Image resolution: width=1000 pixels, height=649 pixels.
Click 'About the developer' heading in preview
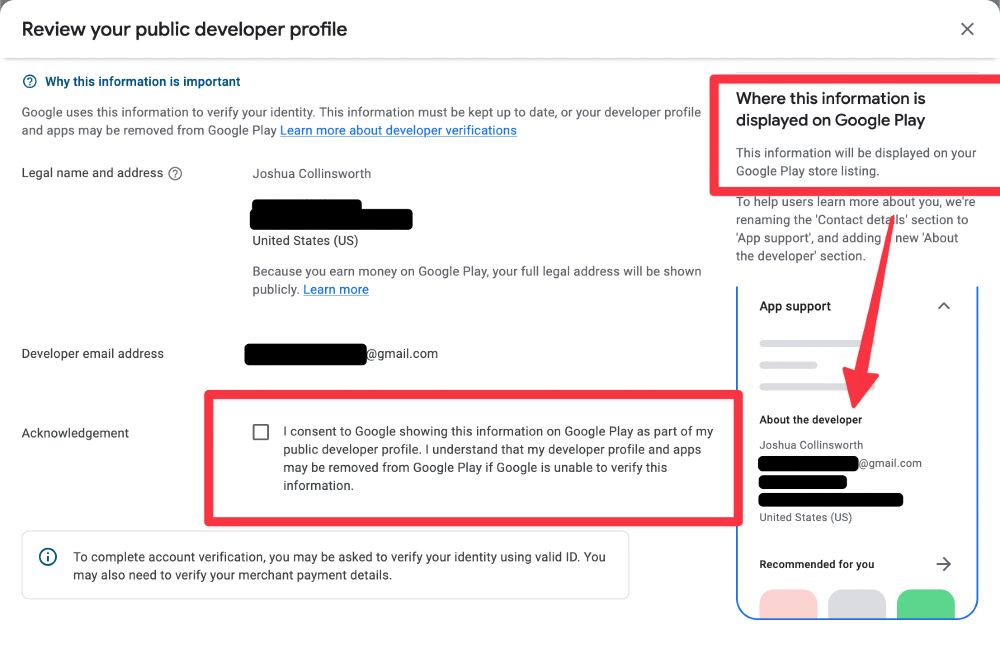(x=811, y=419)
